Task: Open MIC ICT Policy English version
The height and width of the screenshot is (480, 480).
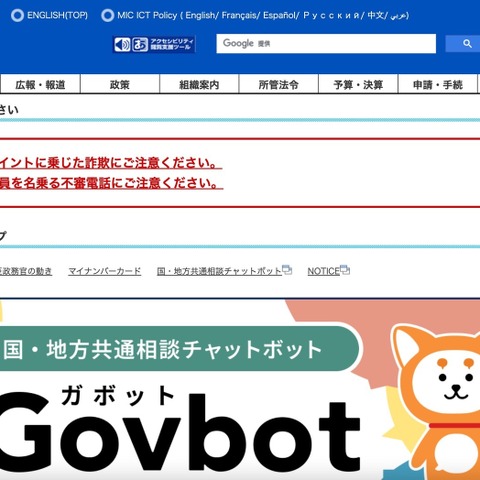Action: pos(200,15)
